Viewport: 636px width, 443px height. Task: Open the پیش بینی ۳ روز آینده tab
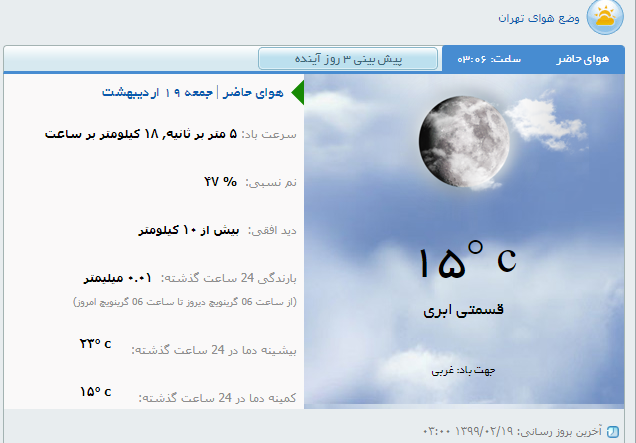[x=348, y=59]
